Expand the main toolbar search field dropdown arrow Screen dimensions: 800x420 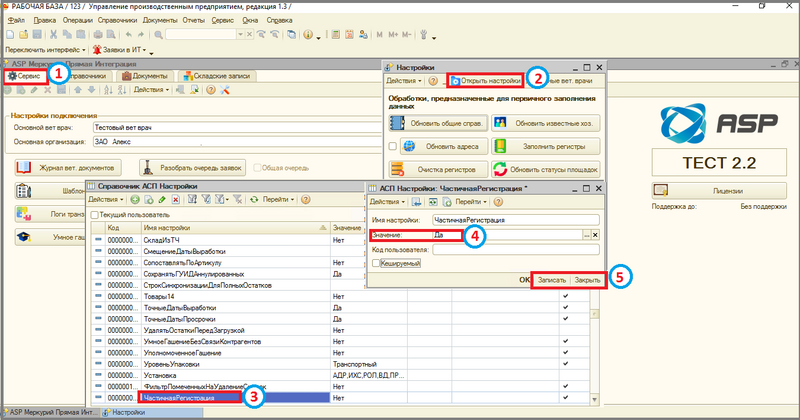(240, 35)
